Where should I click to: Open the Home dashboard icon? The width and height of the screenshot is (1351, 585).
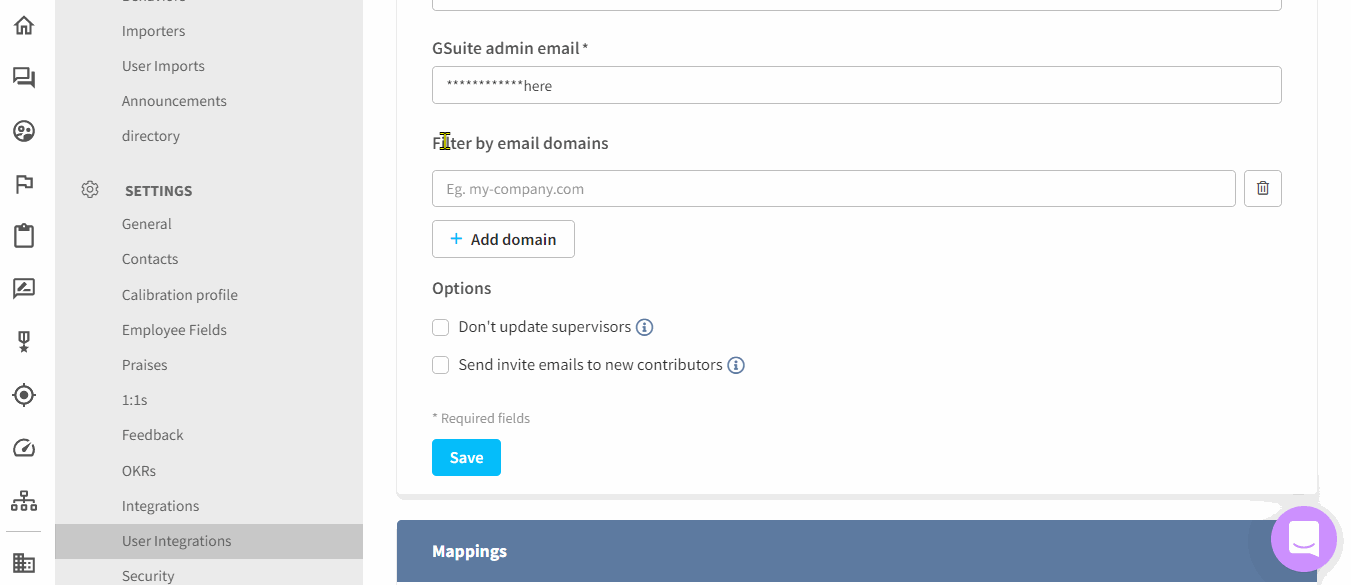[23, 24]
